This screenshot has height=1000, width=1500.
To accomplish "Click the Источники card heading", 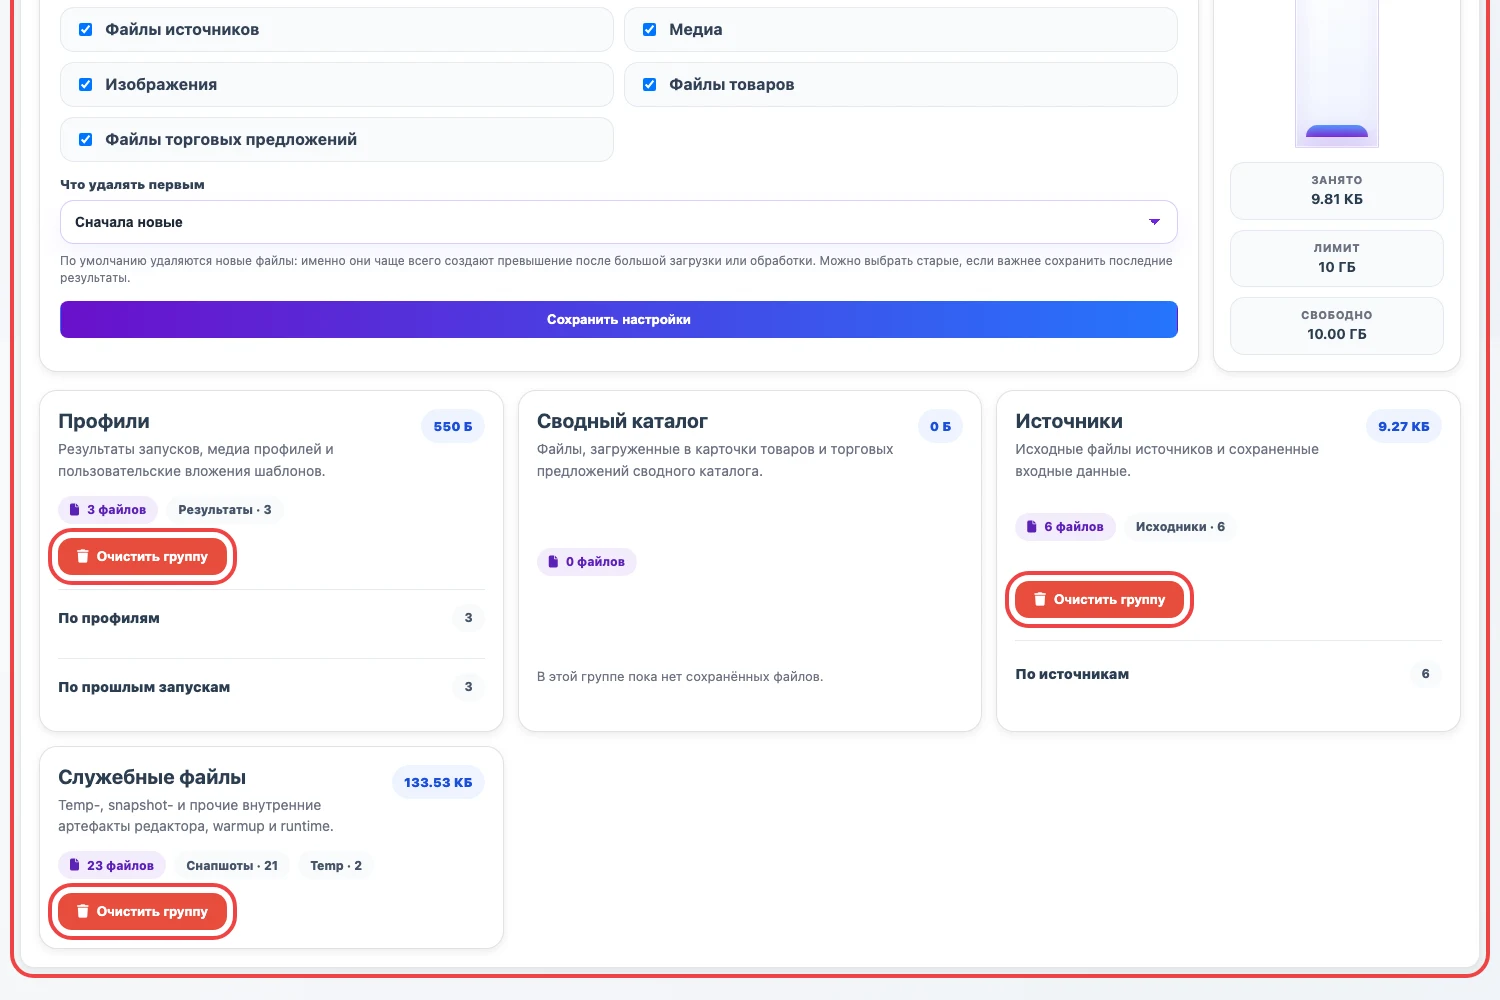I will coord(1069,421).
